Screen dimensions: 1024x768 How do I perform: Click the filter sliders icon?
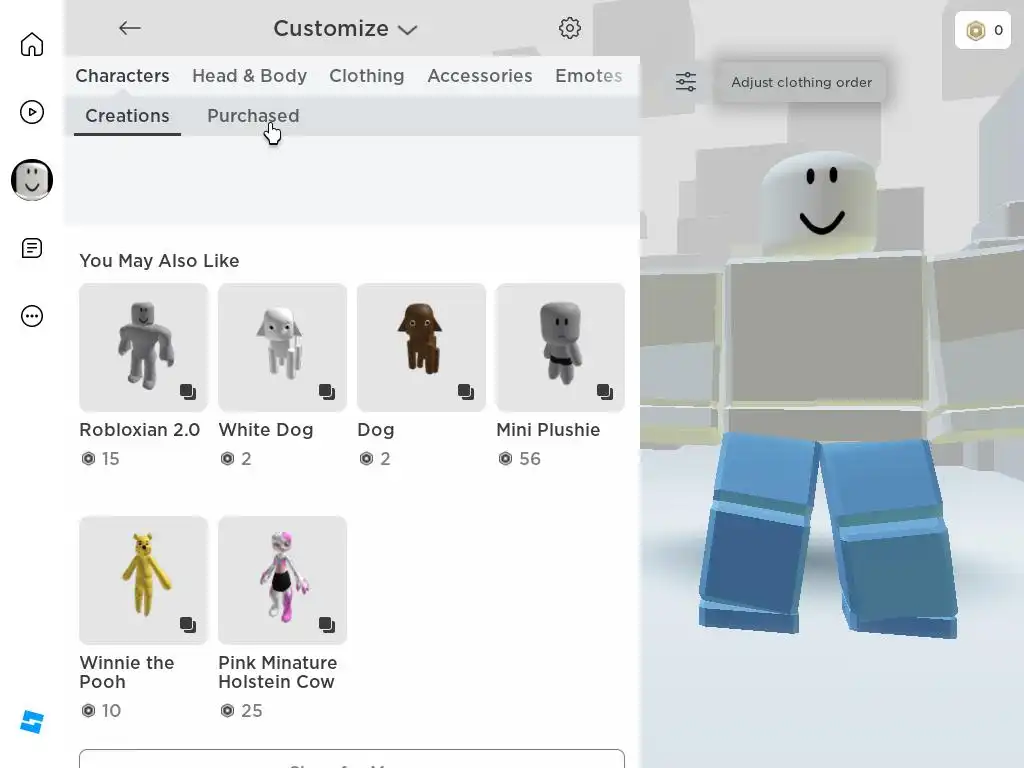coord(686,82)
